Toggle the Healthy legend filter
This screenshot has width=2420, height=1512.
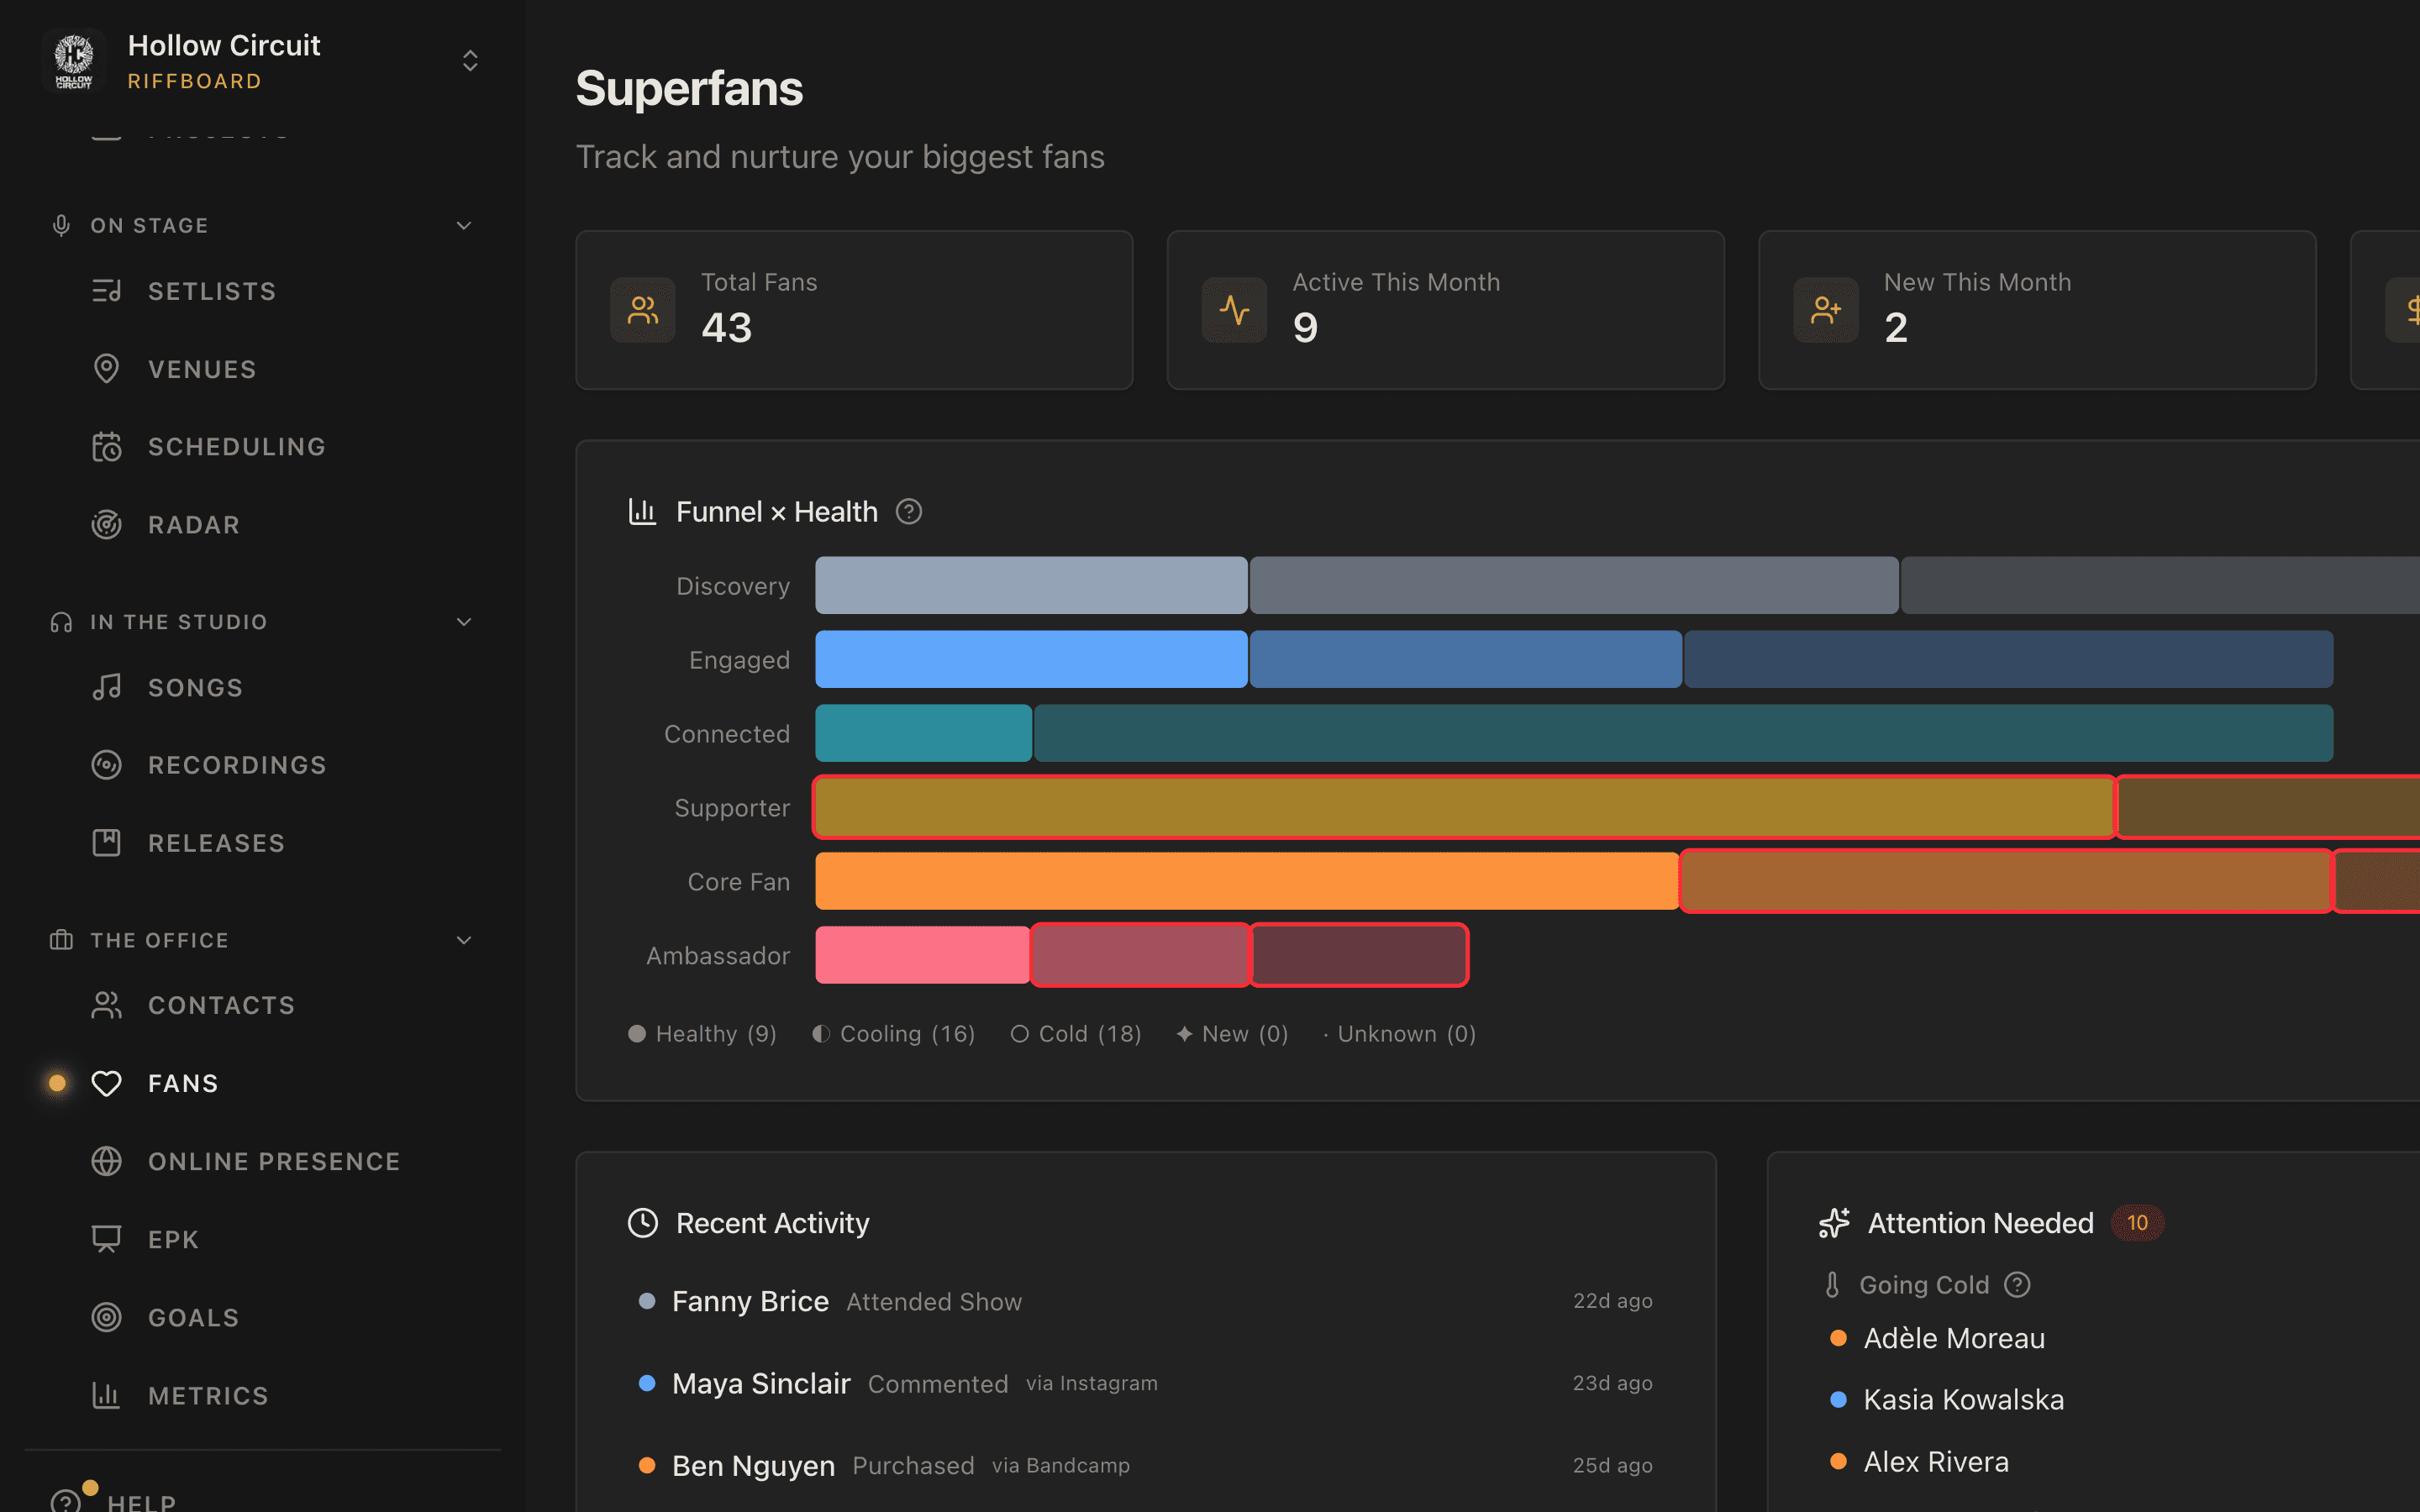click(703, 1033)
